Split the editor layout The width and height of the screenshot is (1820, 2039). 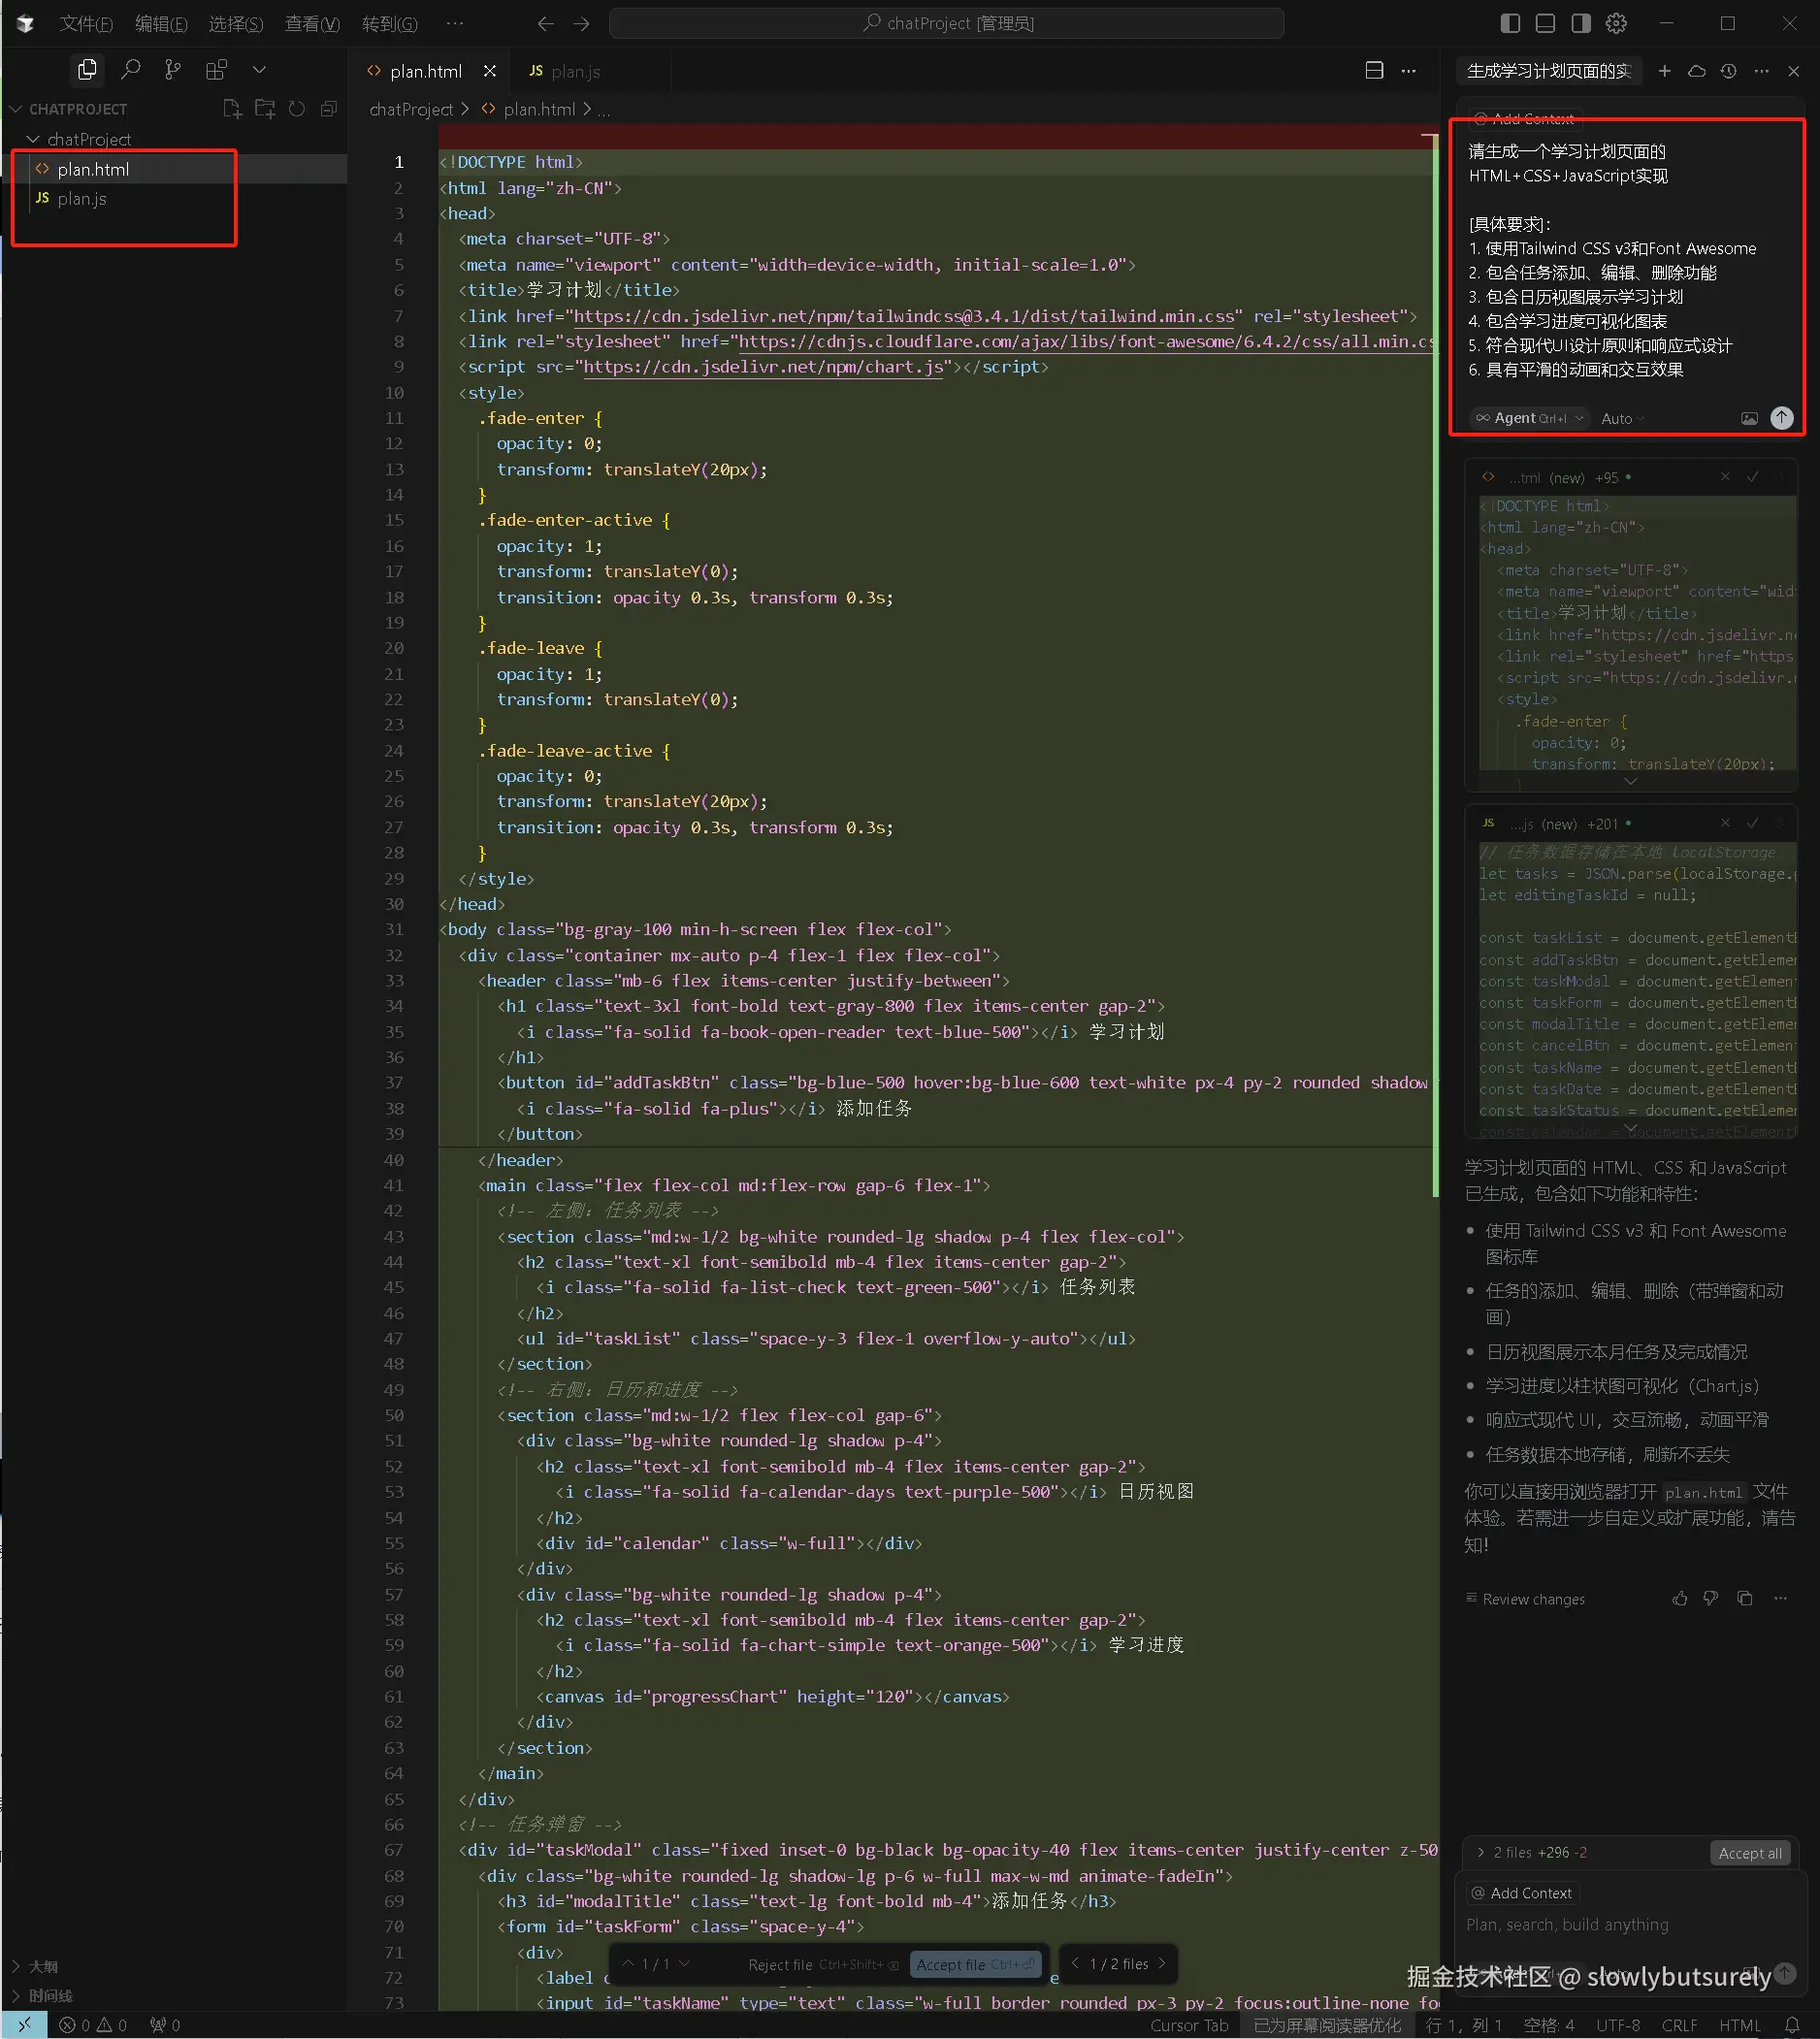1374,70
